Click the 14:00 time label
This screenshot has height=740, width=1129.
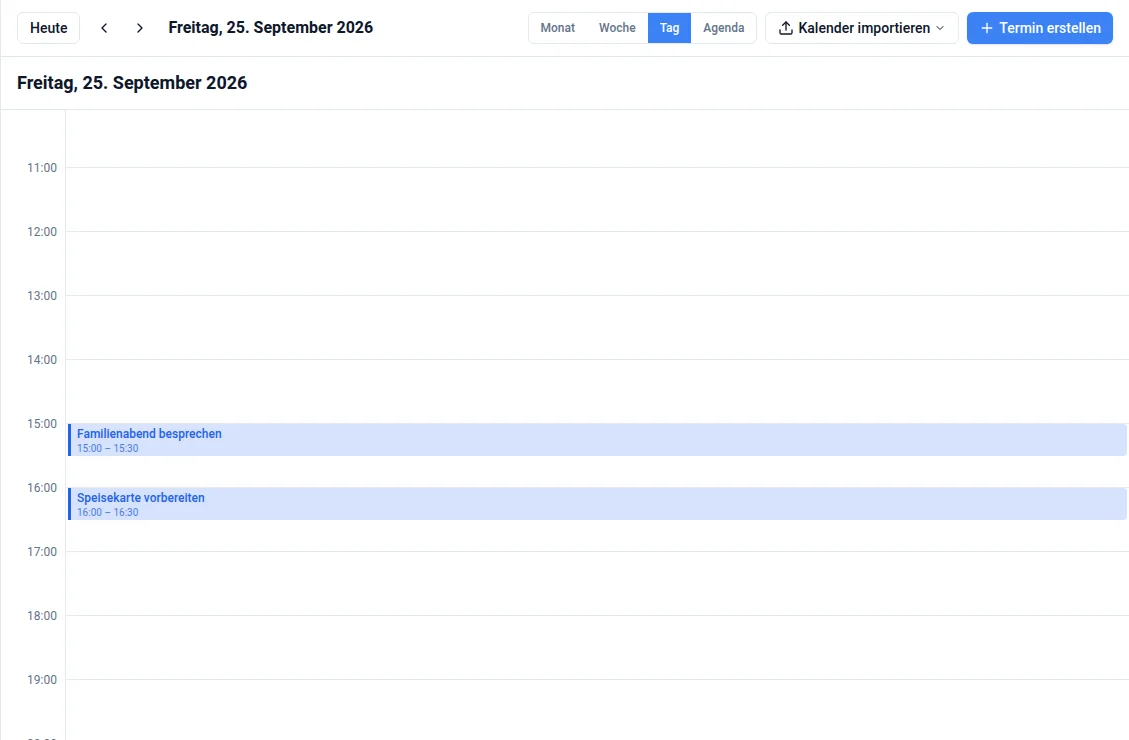(x=42, y=360)
